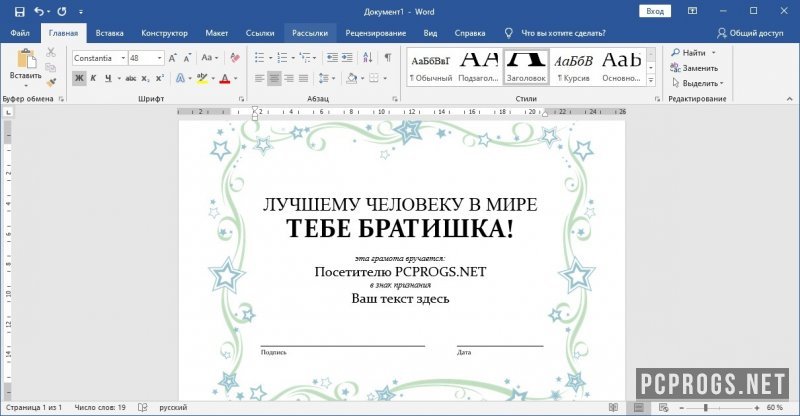800x416 pixels.
Task: Cut selection using the scissors icon
Action: 51,52
